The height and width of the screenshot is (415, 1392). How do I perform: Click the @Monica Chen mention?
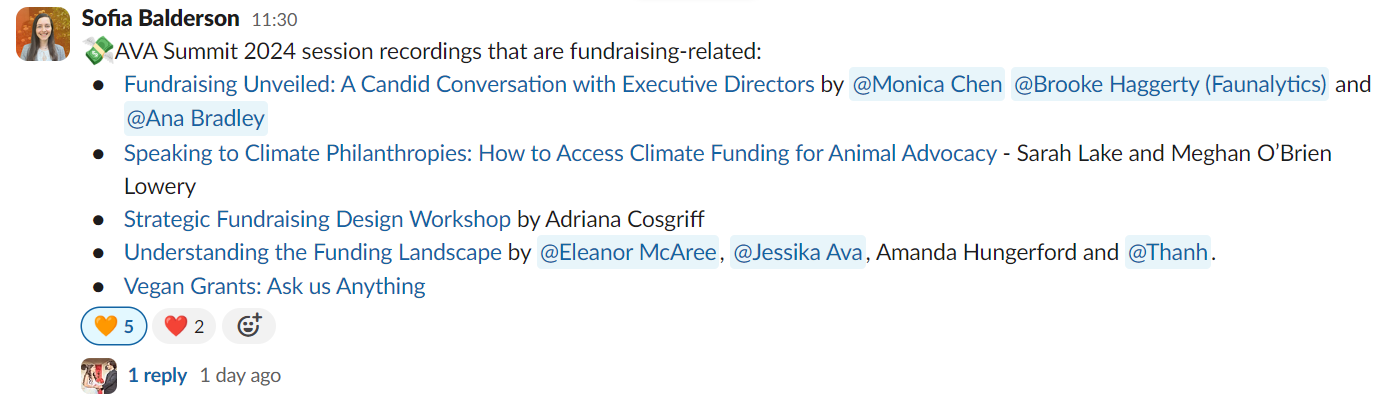(x=926, y=84)
